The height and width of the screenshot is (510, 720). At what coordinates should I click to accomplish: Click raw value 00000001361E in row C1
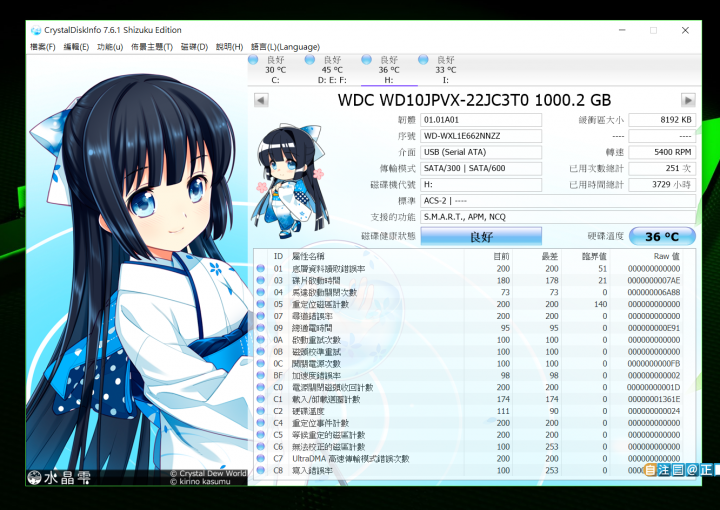pos(654,399)
